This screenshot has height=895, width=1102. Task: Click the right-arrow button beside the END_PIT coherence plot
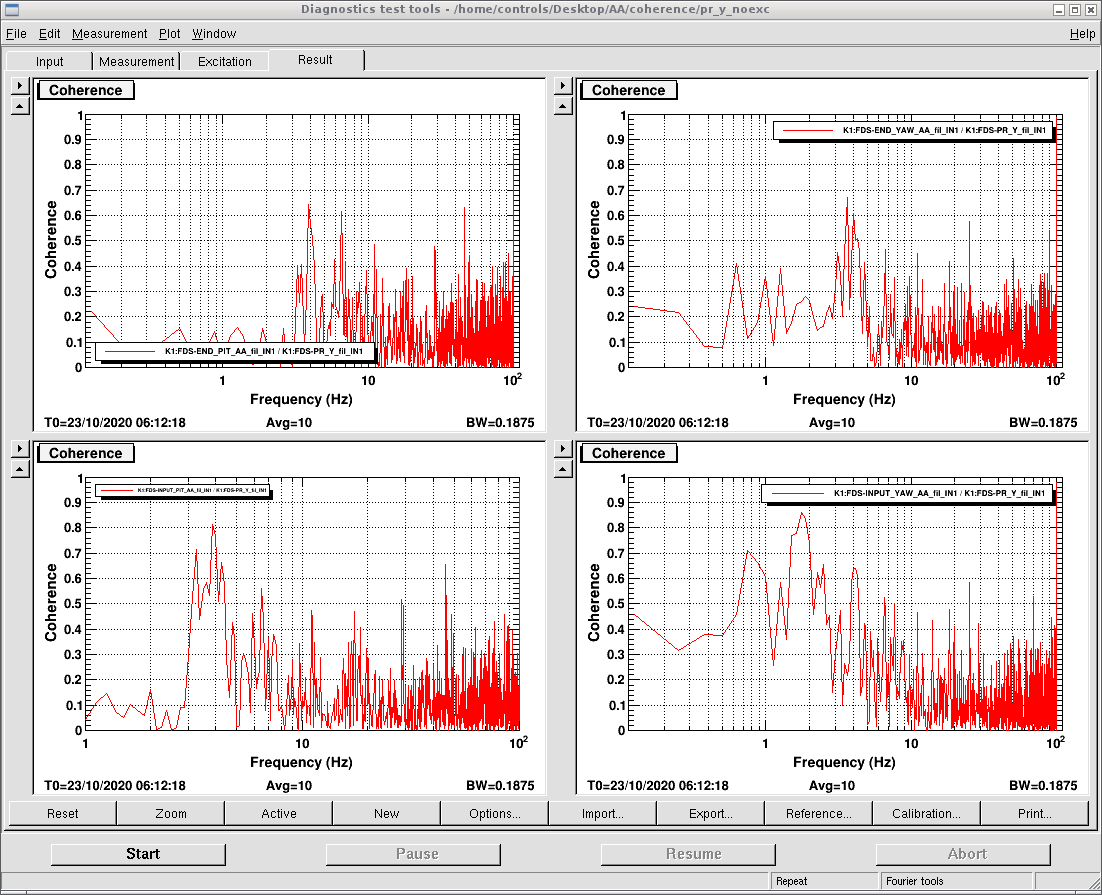click(20, 87)
